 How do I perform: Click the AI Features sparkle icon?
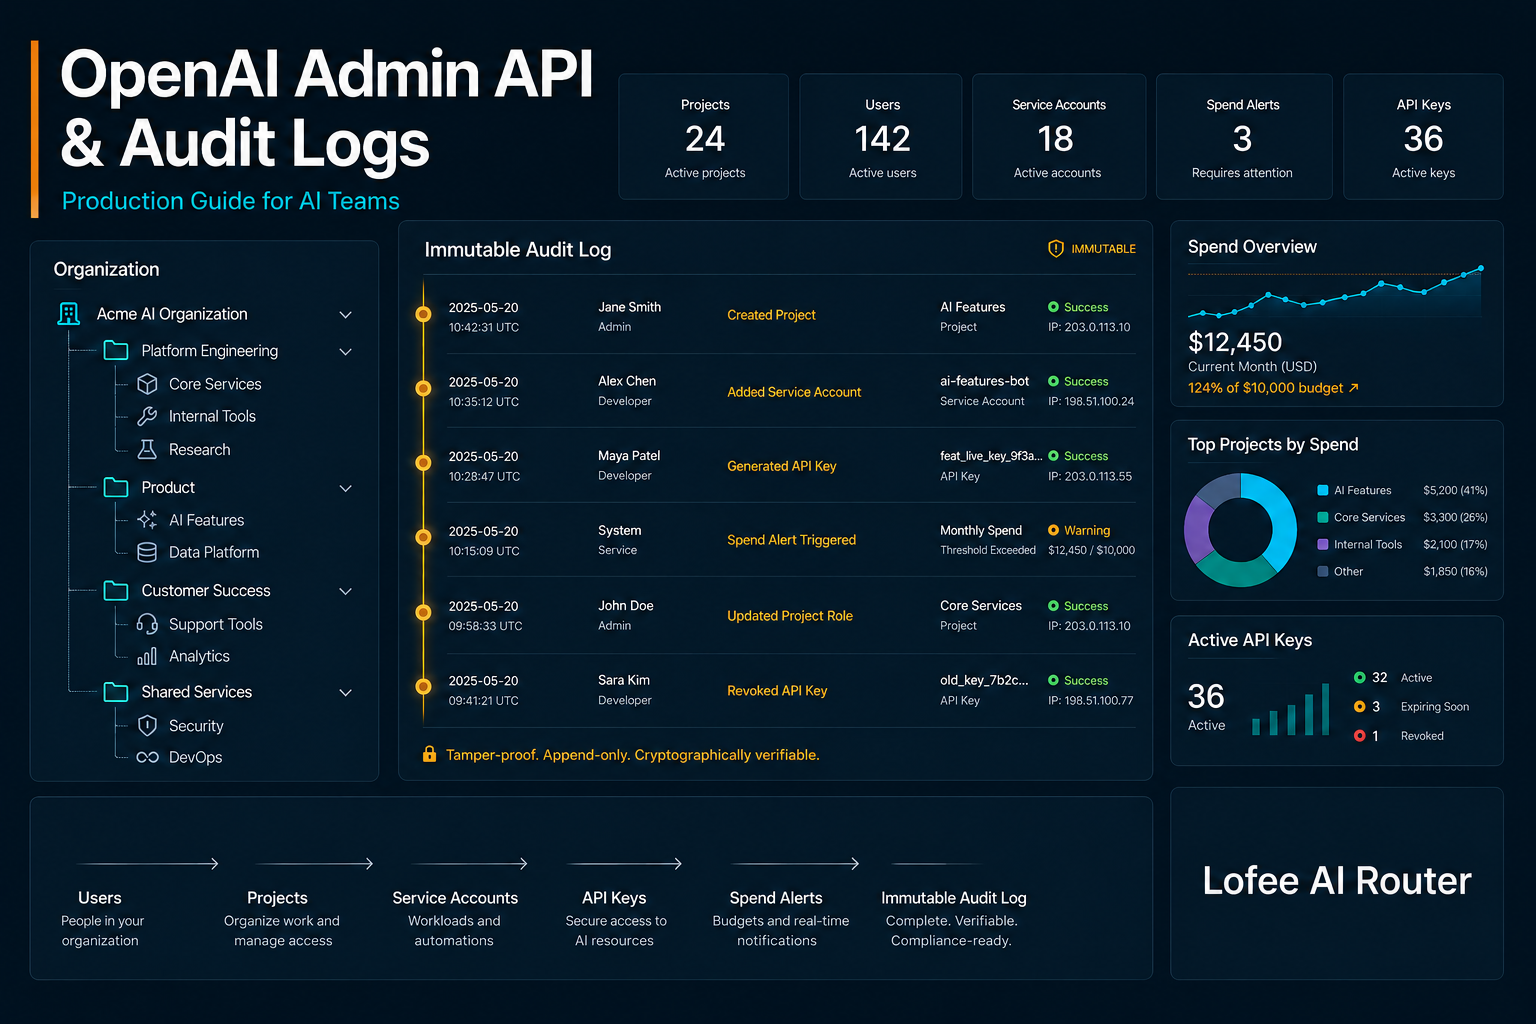(x=147, y=520)
